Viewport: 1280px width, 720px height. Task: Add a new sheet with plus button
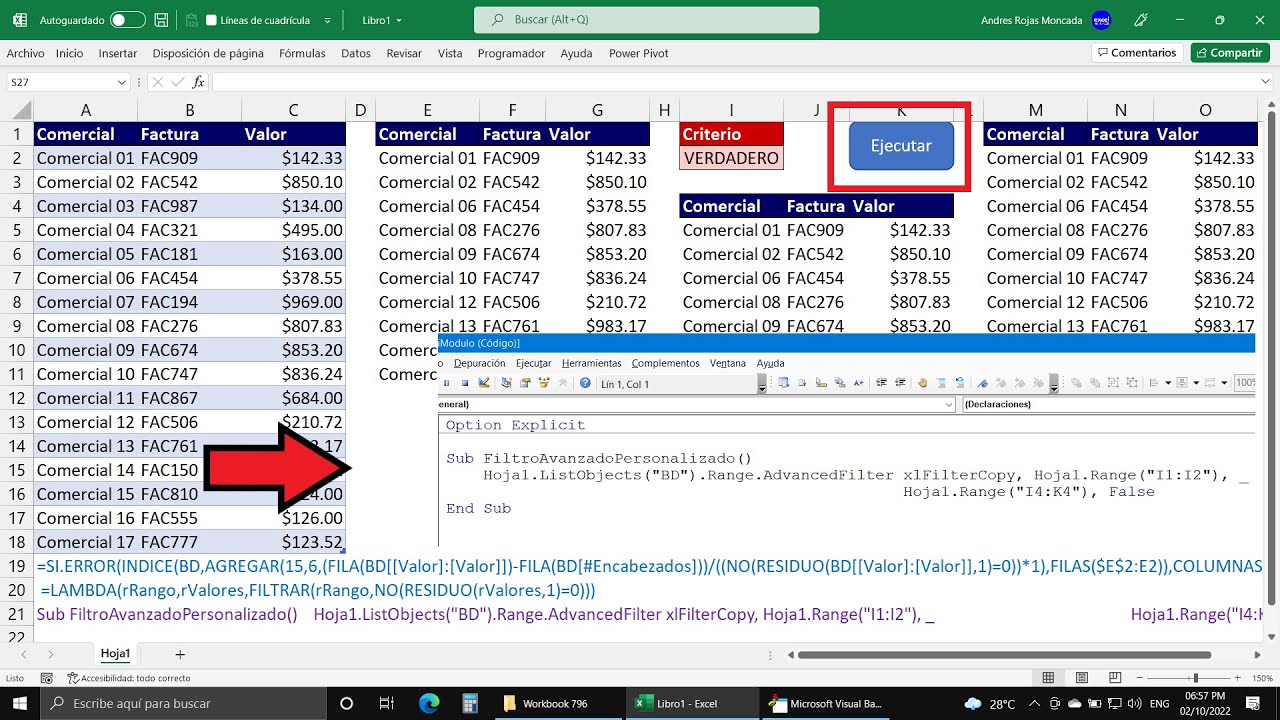(x=180, y=654)
